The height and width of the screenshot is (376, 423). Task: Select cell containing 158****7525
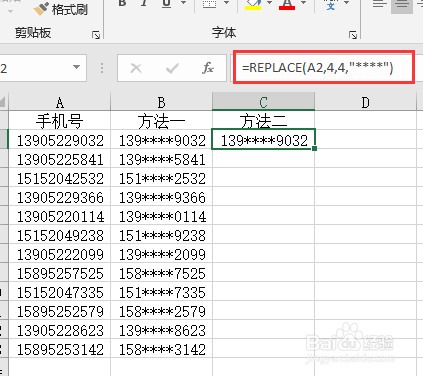point(161,273)
